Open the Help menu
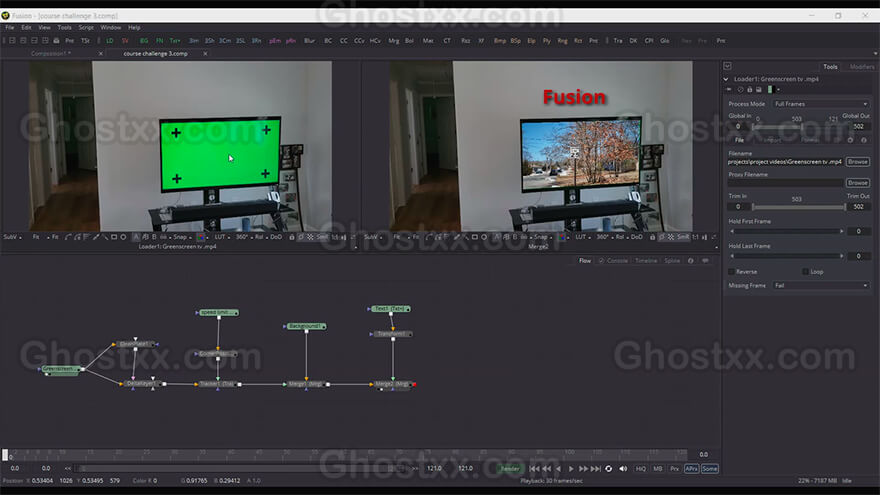This screenshot has width=880, height=495. 134,28
